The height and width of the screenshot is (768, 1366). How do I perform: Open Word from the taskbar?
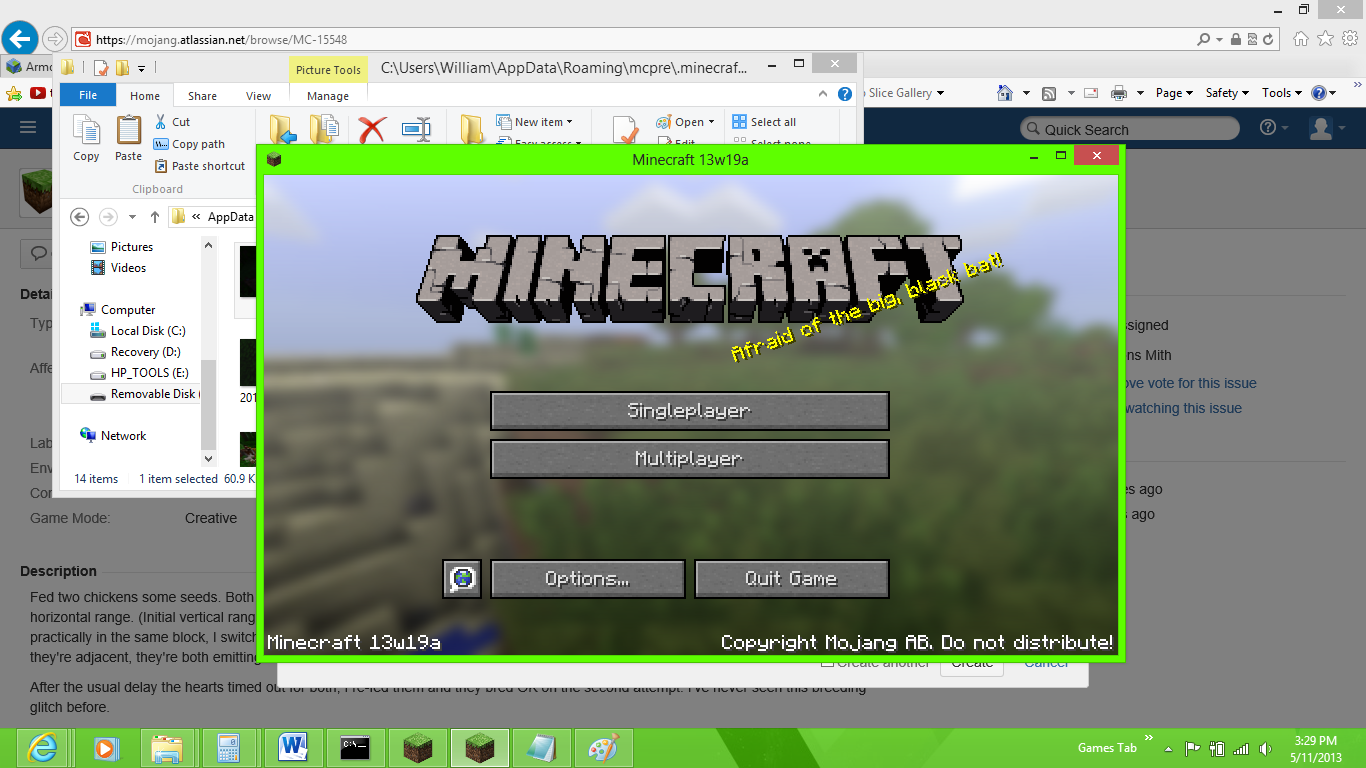[291, 748]
